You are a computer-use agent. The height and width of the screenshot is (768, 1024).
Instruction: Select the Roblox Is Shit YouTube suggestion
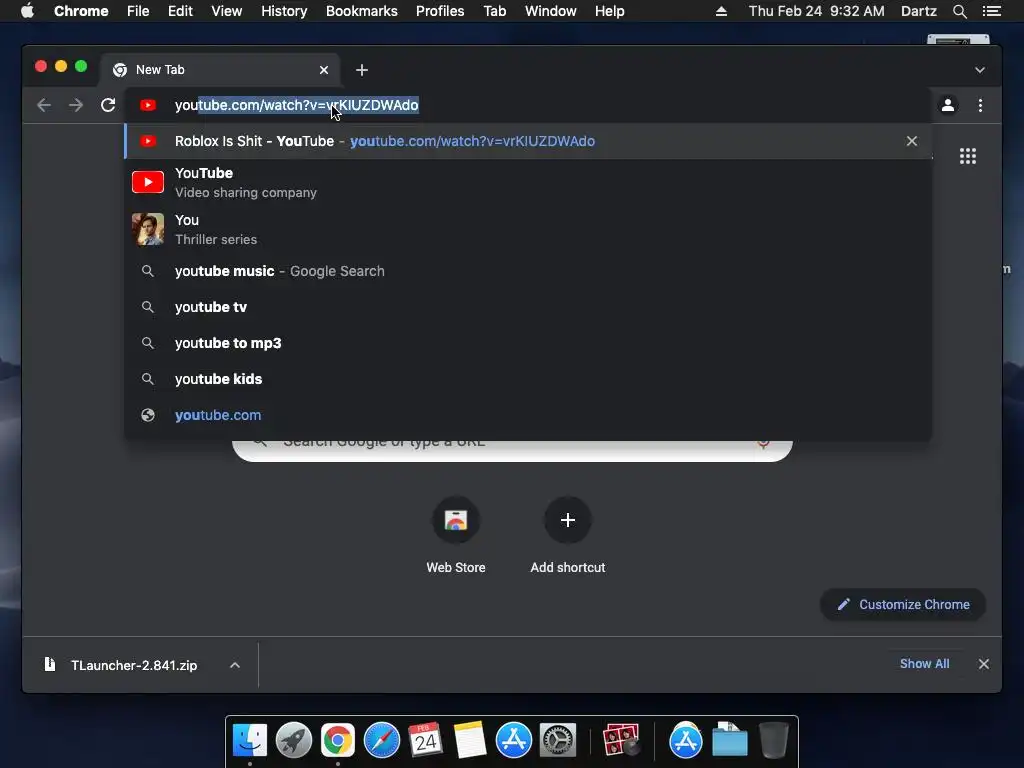coord(528,141)
